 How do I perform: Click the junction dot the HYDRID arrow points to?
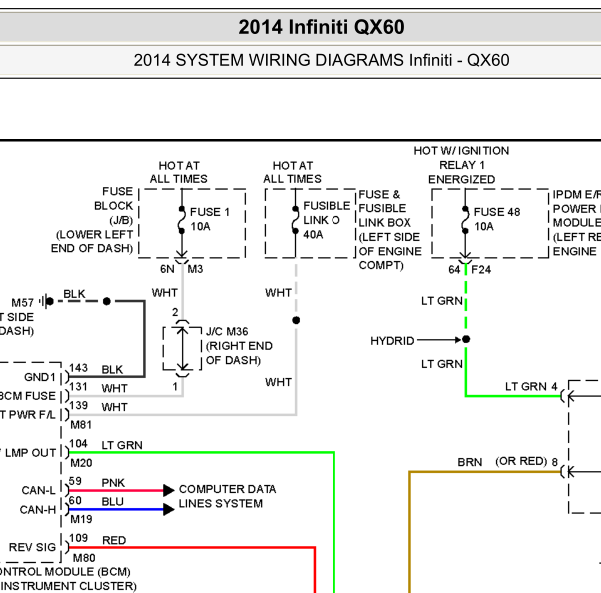[x=466, y=339]
